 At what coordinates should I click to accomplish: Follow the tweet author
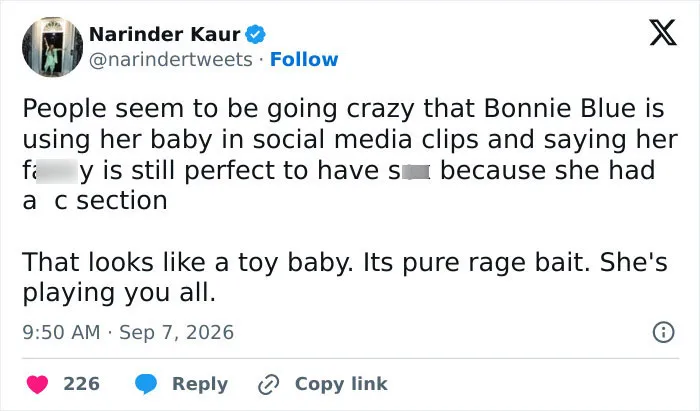pyautogui.click(x=304, y=59)
